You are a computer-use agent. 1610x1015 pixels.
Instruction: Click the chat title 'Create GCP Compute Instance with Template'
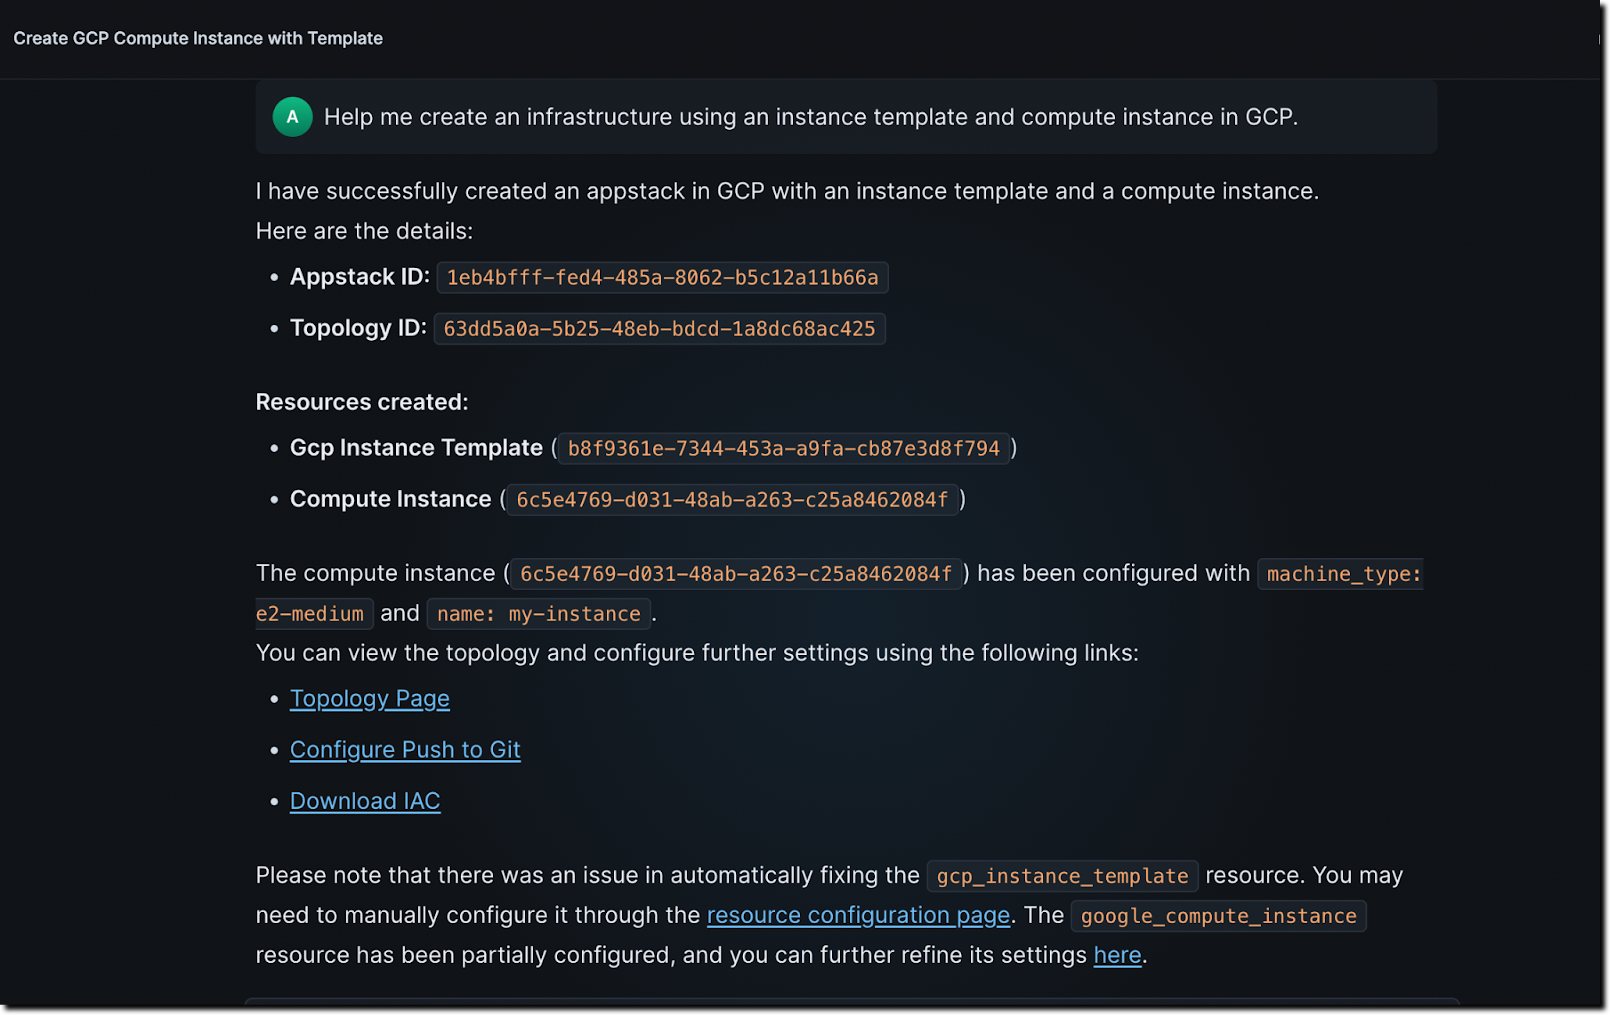pos(198,38)
